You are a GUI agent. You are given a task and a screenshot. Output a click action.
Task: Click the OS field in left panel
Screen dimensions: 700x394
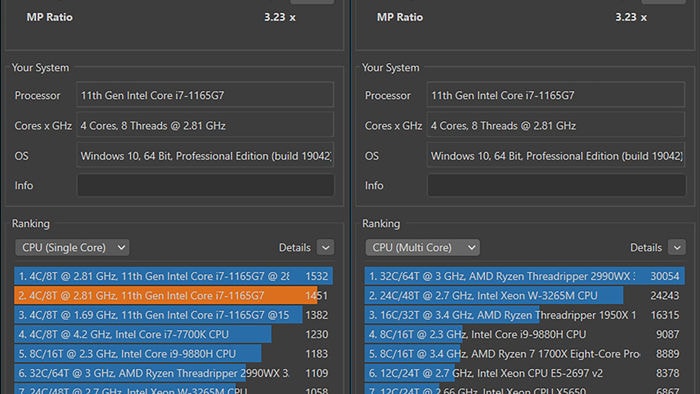(205, 156)
